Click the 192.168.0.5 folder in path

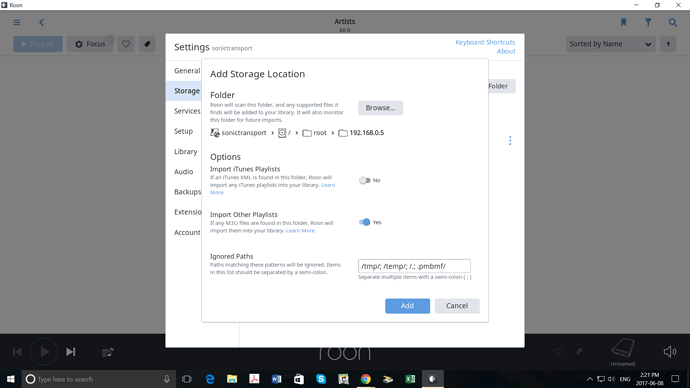[361, 133]
